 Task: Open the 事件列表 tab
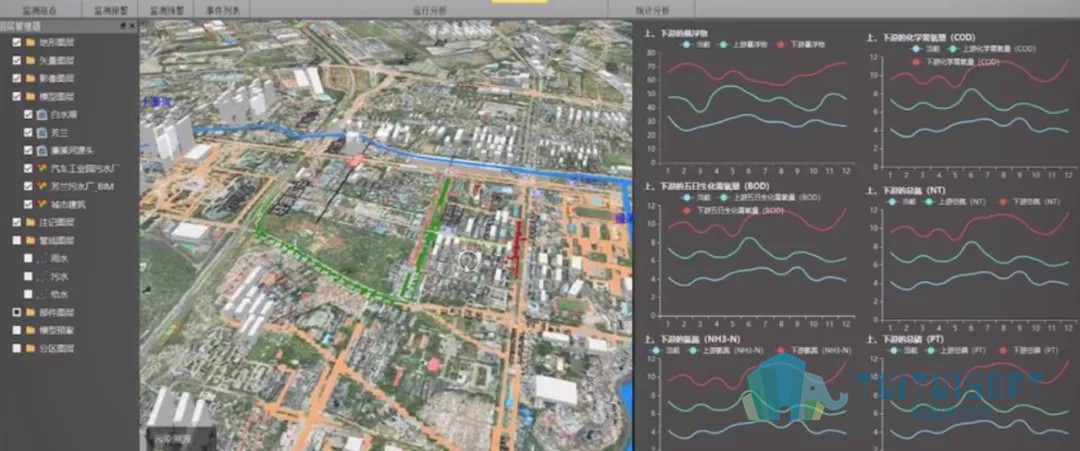[x=222, y=10]
